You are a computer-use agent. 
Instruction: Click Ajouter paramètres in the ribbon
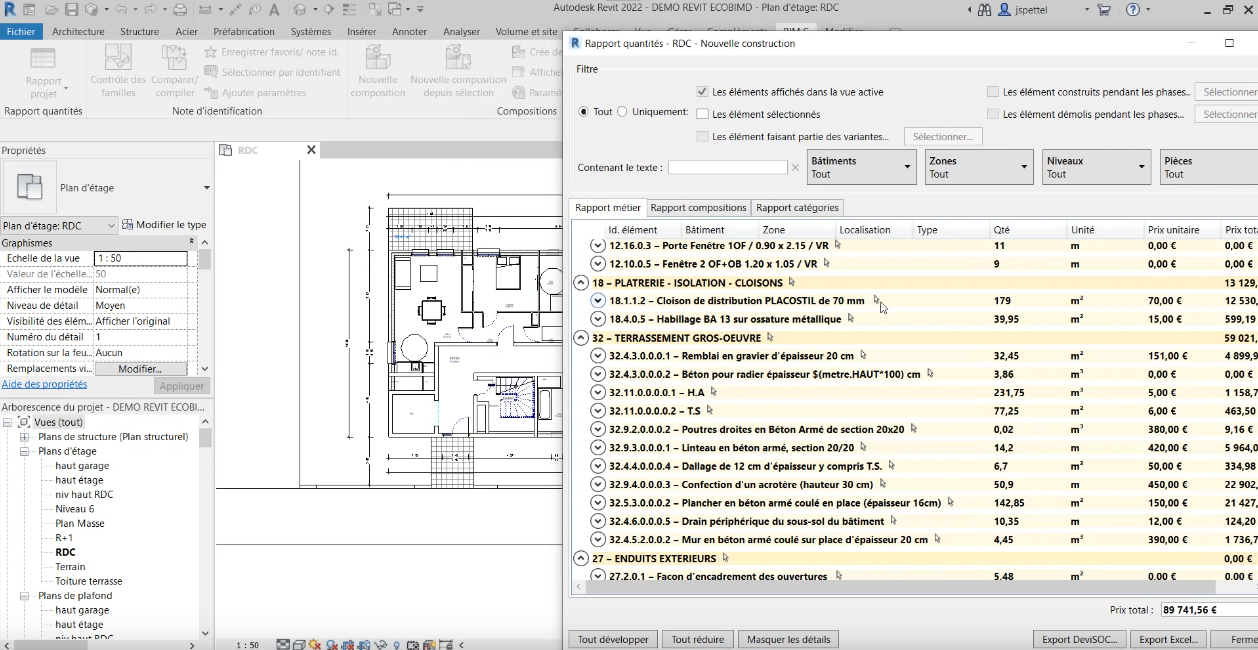click(256, 92)
